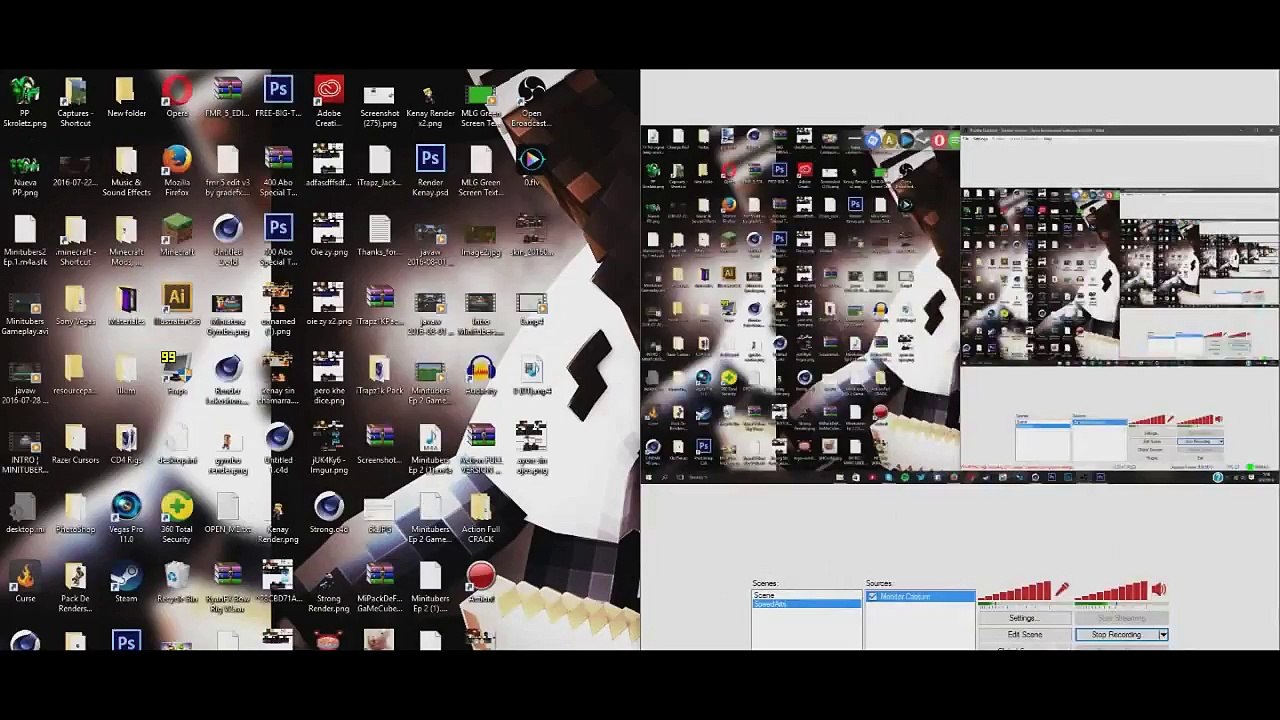1280x720 pixels.
Task: Open OBS Settings... button
Action: click(1024, 618)
